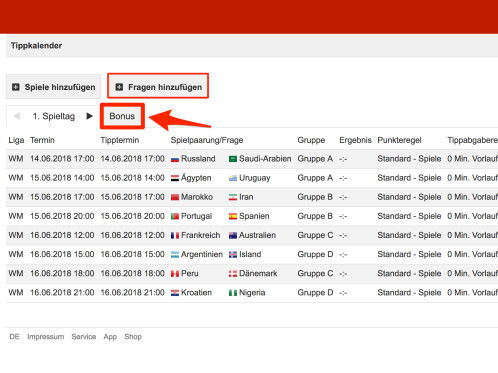Click the Spiele hinzufügen button

53,87
